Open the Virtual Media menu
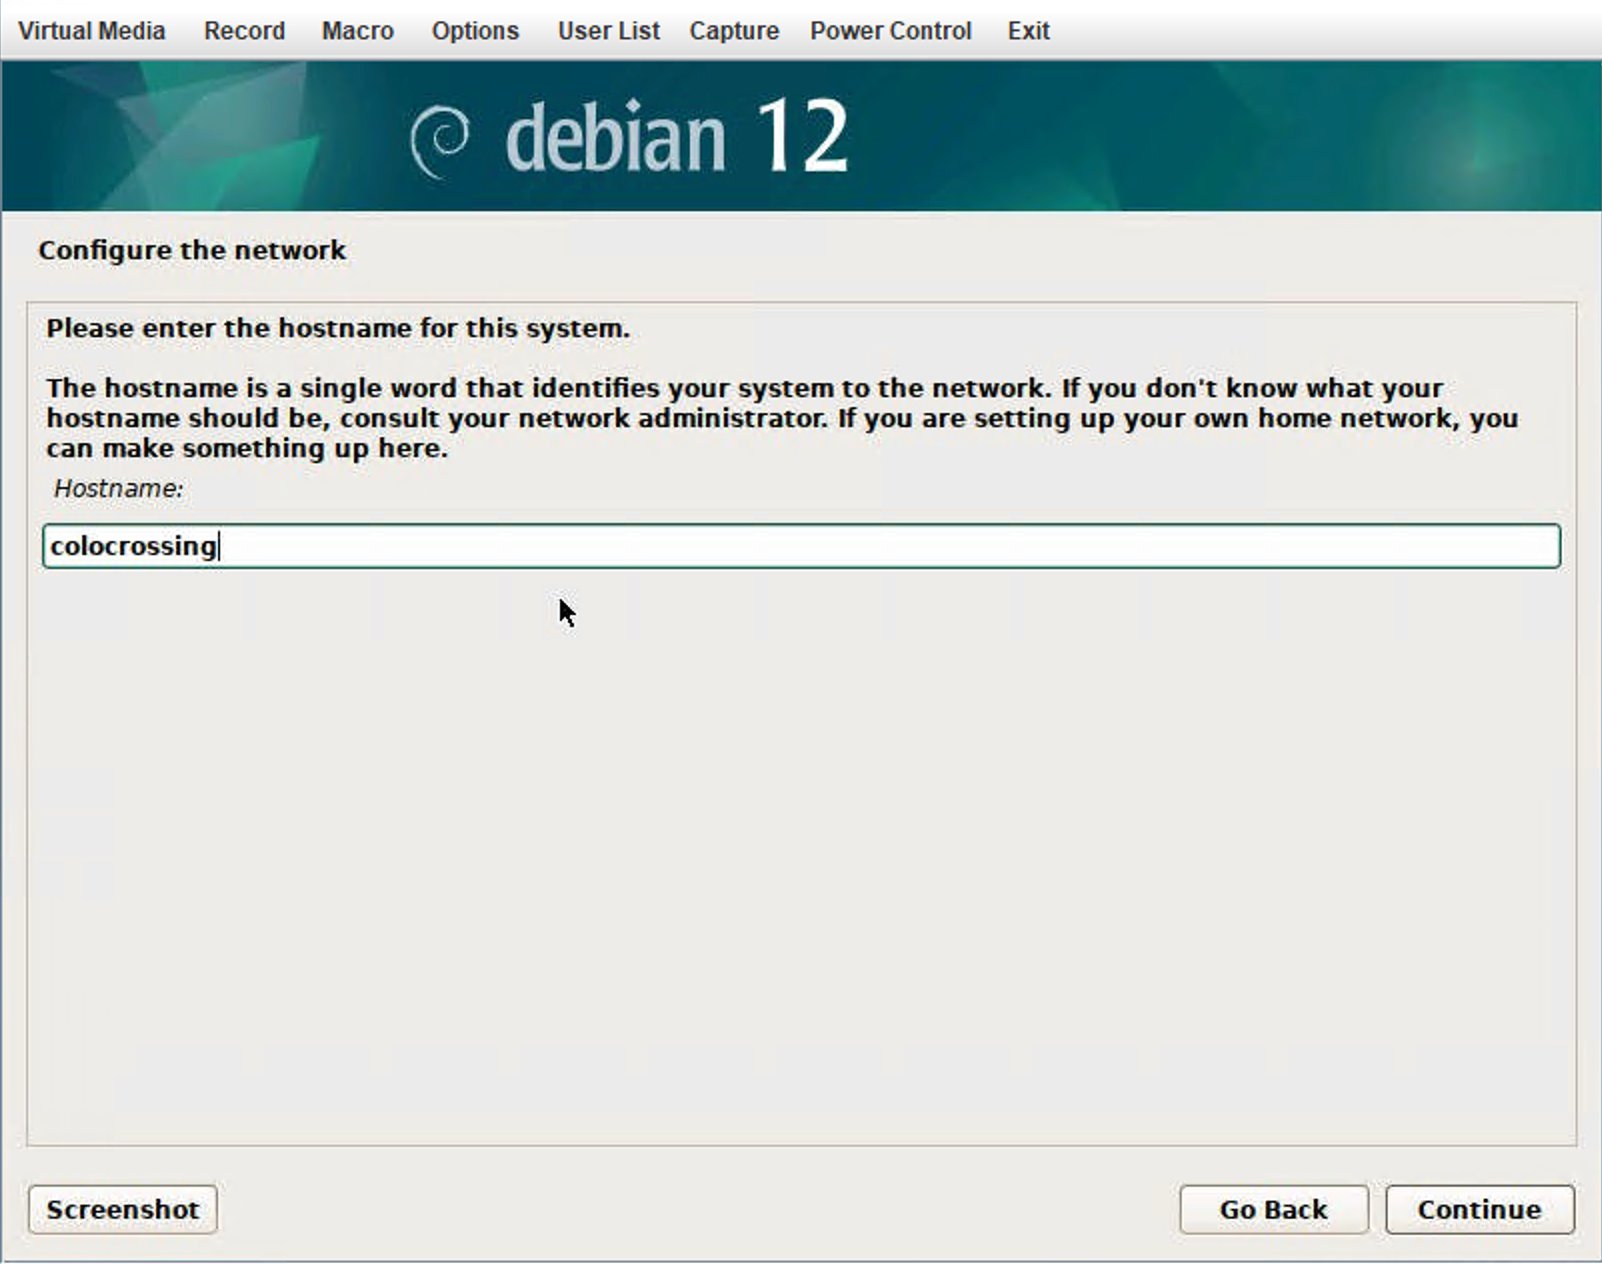The height and width of the screenshot is (1264, 1602). (x=91, y=31)
